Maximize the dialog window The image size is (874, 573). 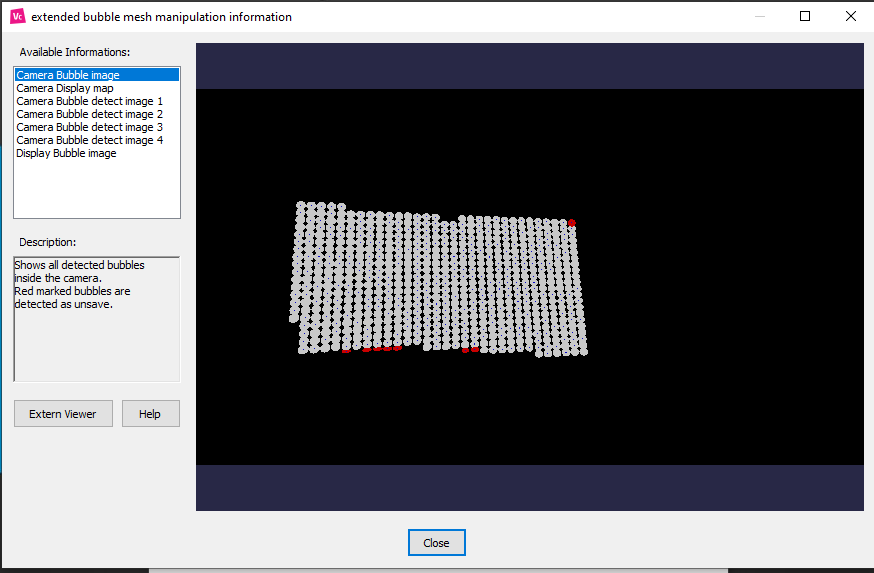click(805, 16)
